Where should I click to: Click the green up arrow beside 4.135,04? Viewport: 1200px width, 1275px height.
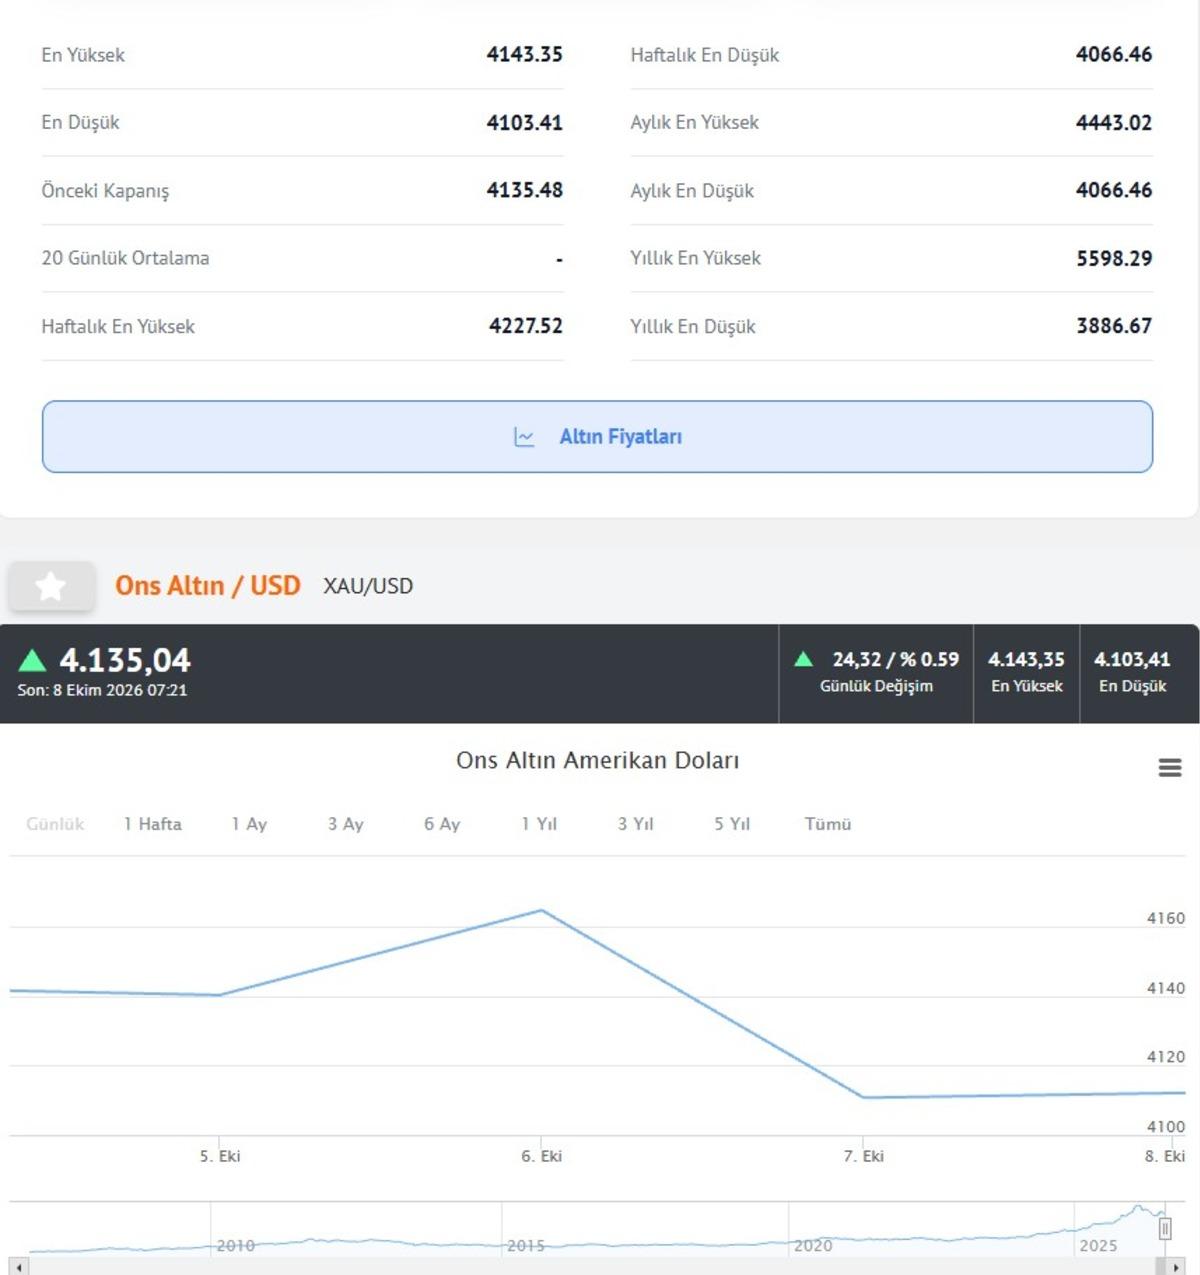pos(33,660)
